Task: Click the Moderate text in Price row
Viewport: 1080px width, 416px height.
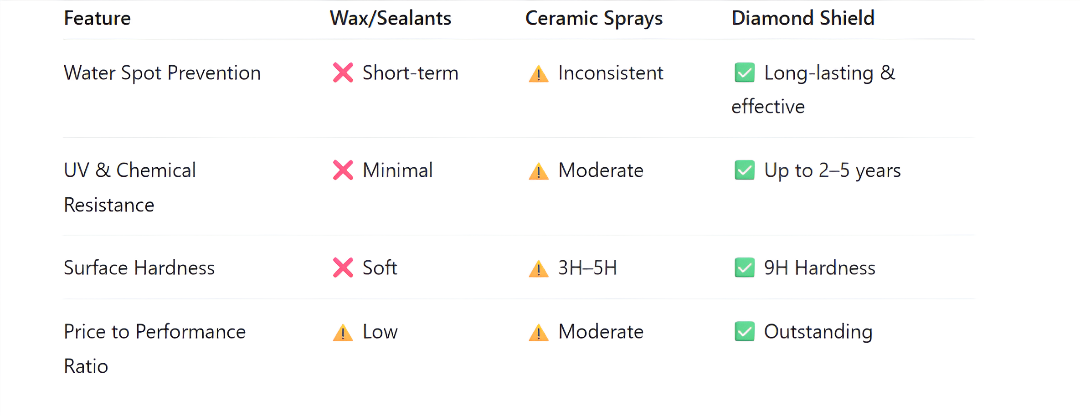Action: pos(601,332)
